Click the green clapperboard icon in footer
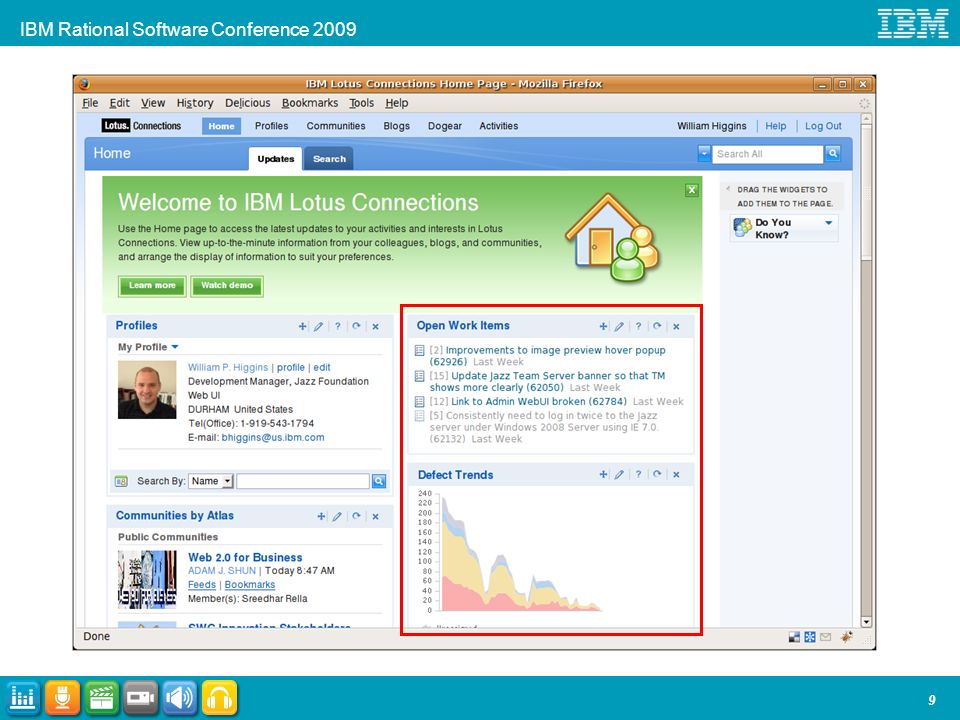Image resolution: width=960 pixels, height=720 pixels. tap(101, 697)
